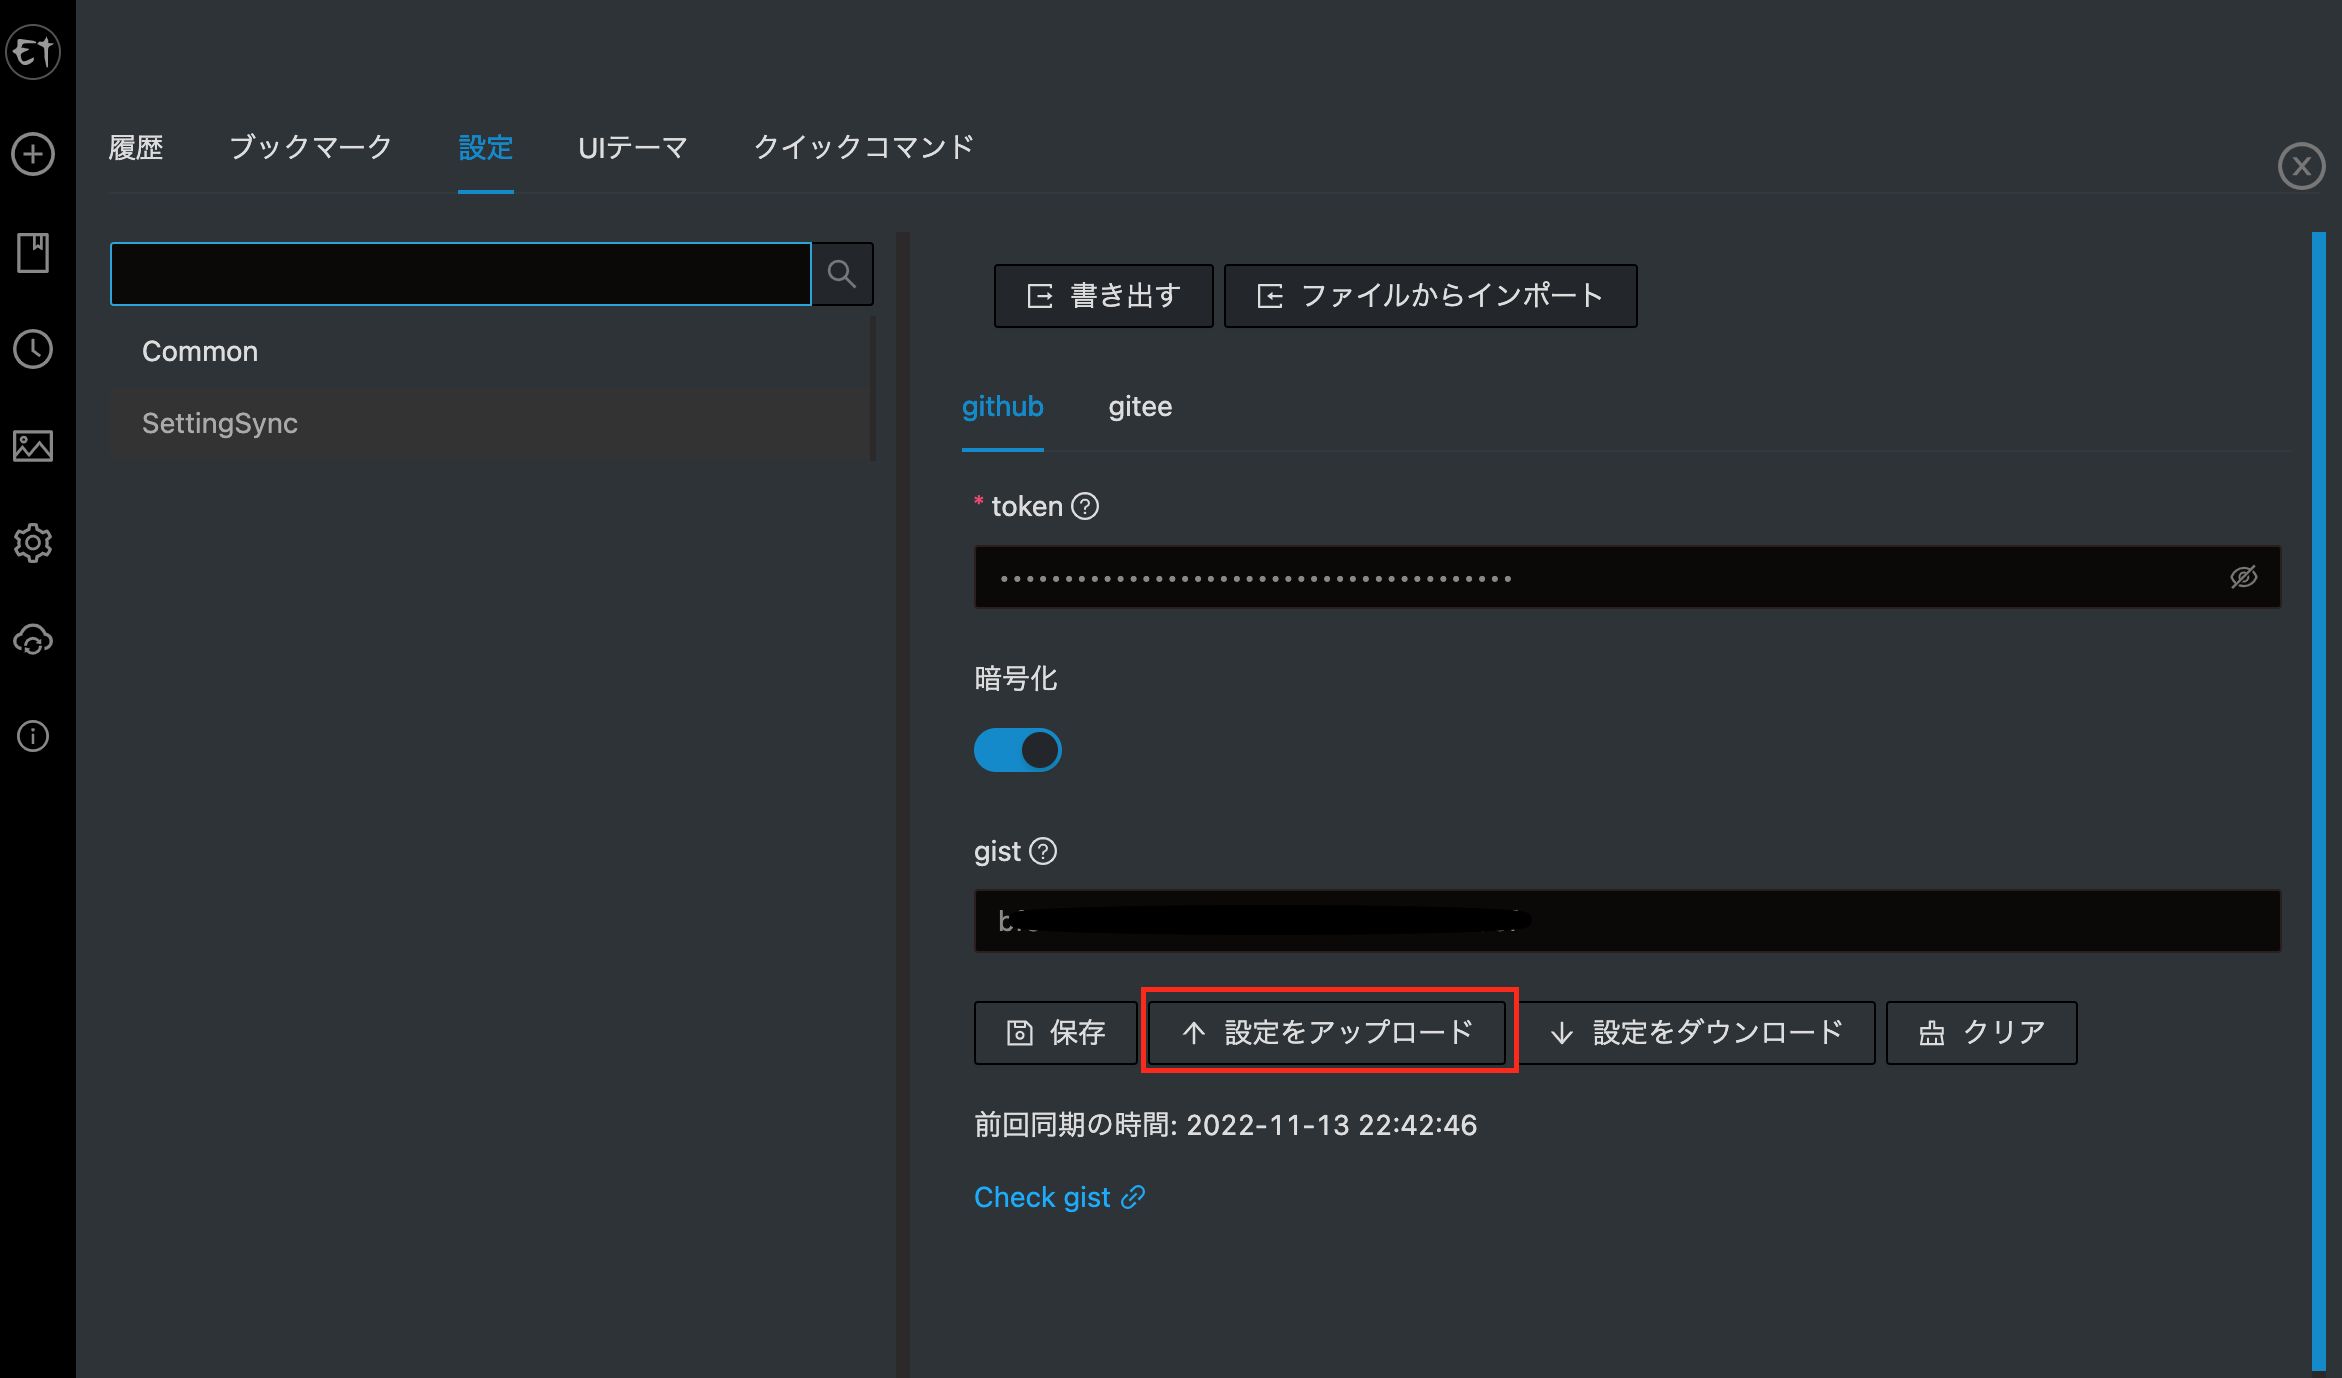The image size is (2342, 1378).
Task: Open new connection plus icon
Action: (x=33, y=155)
